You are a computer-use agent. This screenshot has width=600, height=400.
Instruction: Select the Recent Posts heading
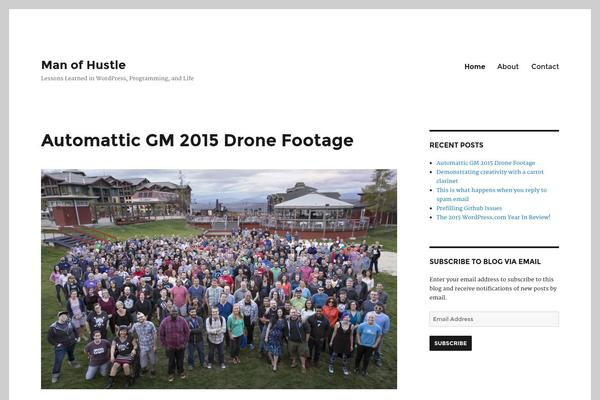point(456,145)
